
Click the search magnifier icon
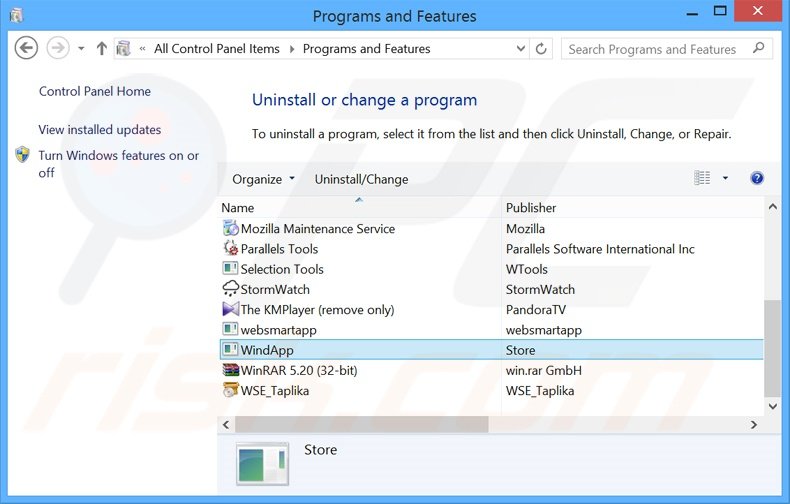click(758, 48)
